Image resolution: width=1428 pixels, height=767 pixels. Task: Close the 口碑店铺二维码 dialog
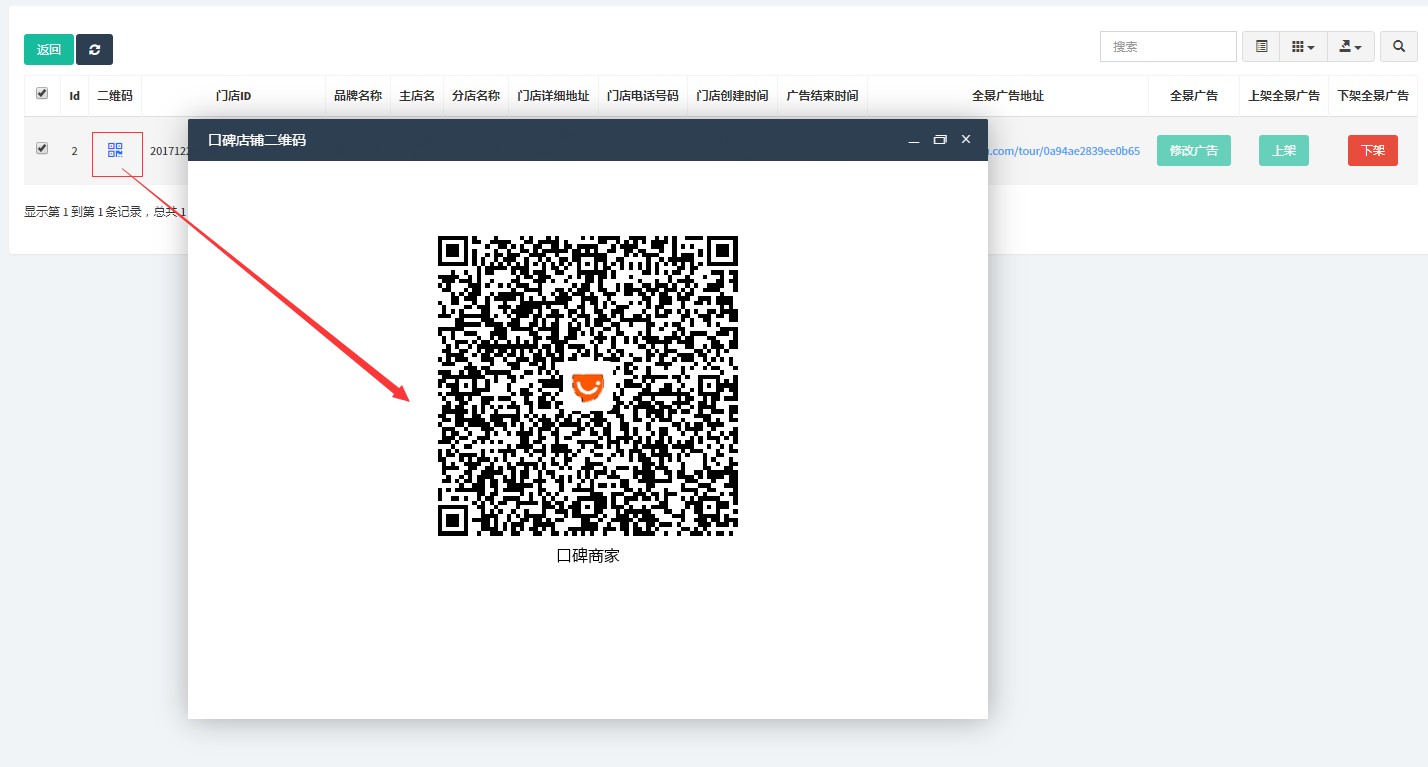click(966, 140)
